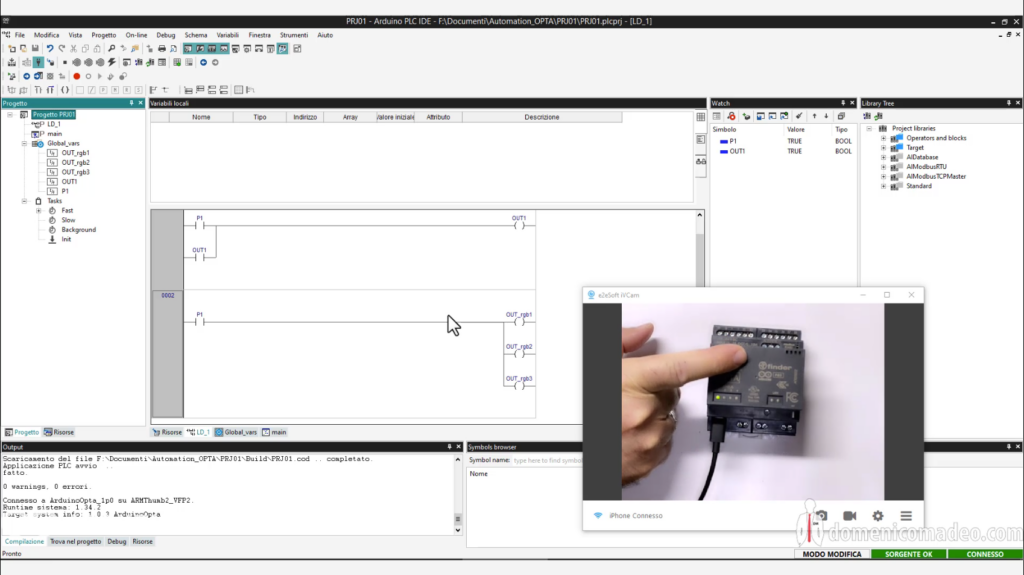The height and width of the screenshot is (575, 1024).
Task: Open the Progetto menu
Action: coord(103,35)
